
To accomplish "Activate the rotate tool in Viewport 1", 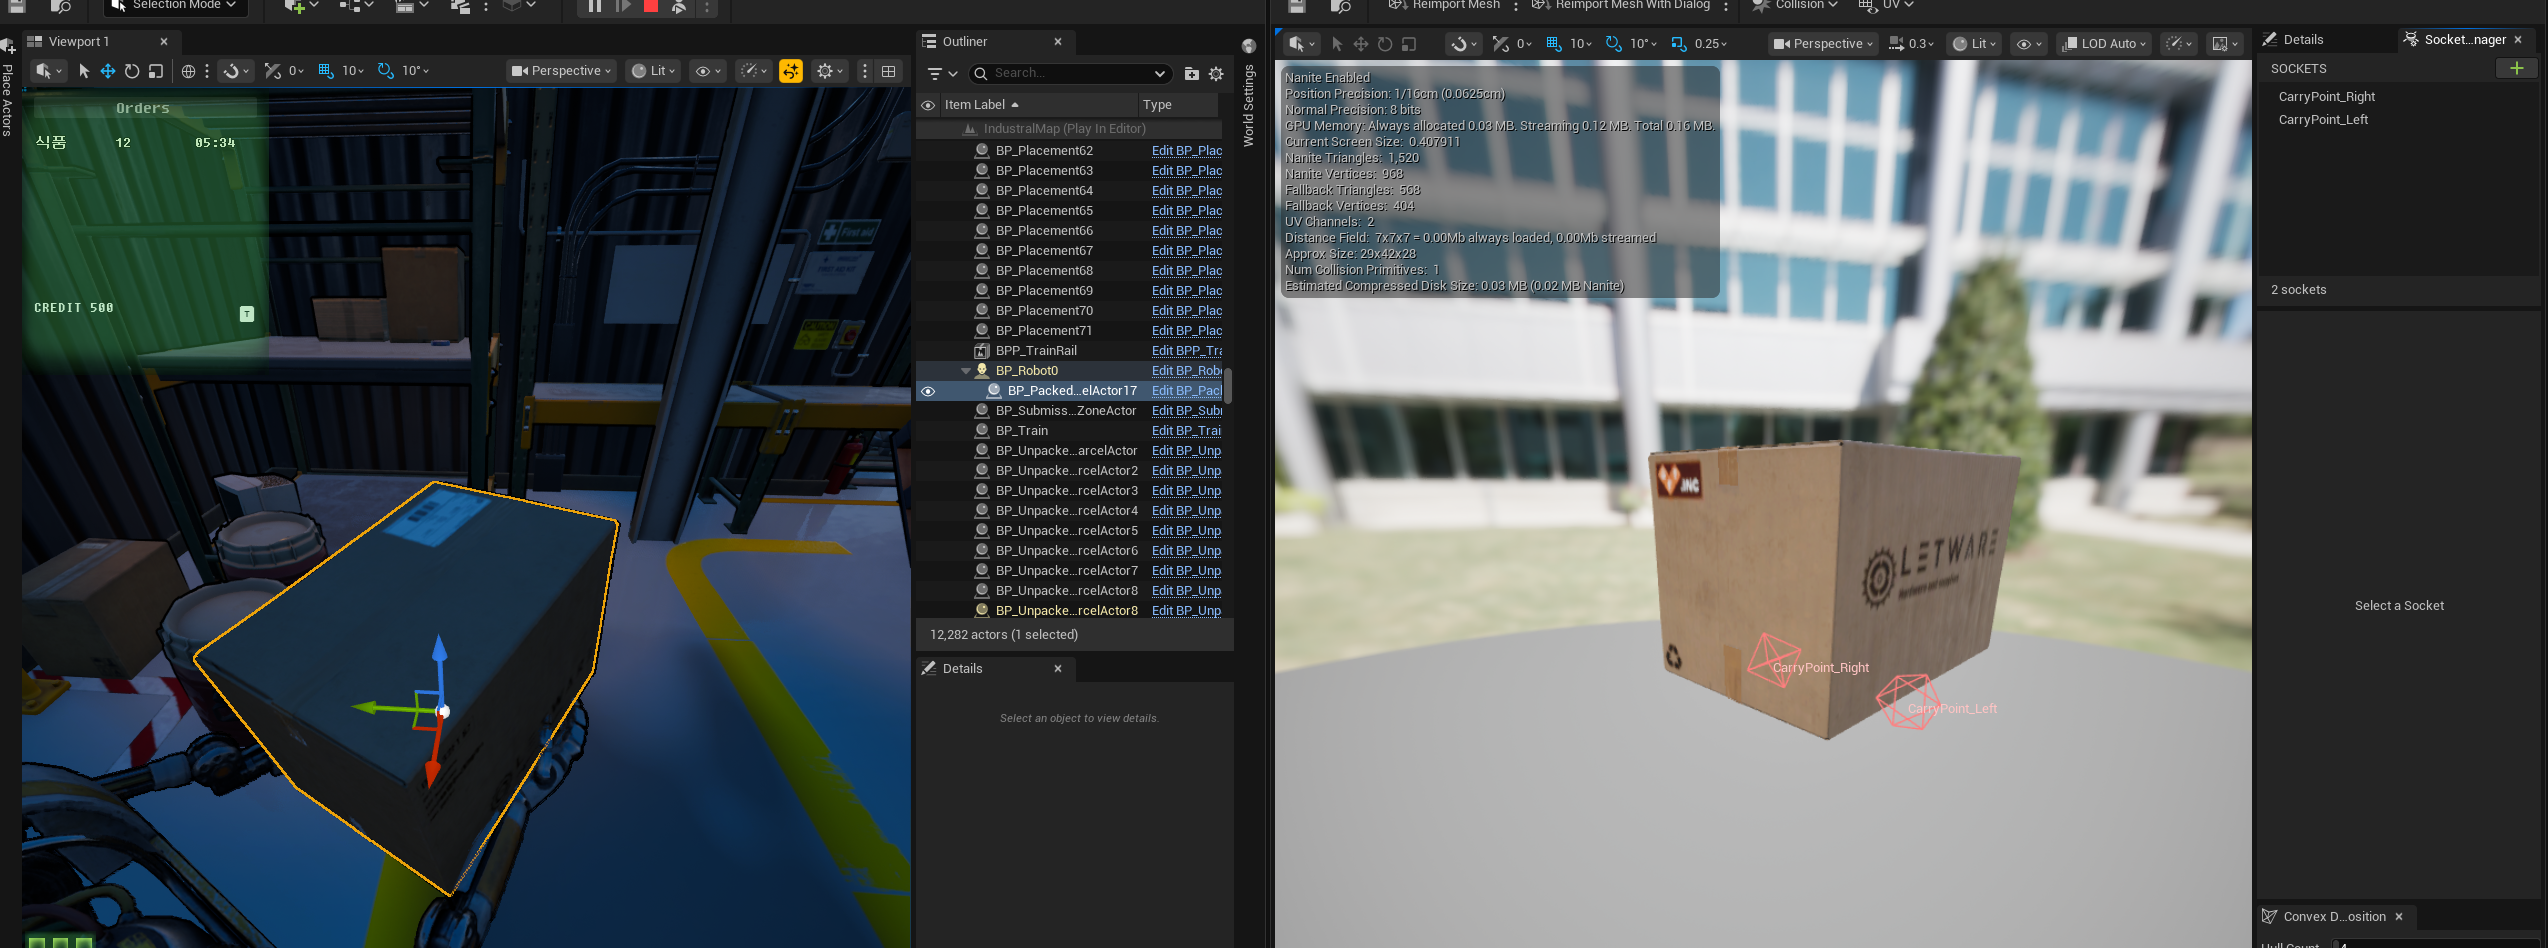I will (x=132, y=71).
